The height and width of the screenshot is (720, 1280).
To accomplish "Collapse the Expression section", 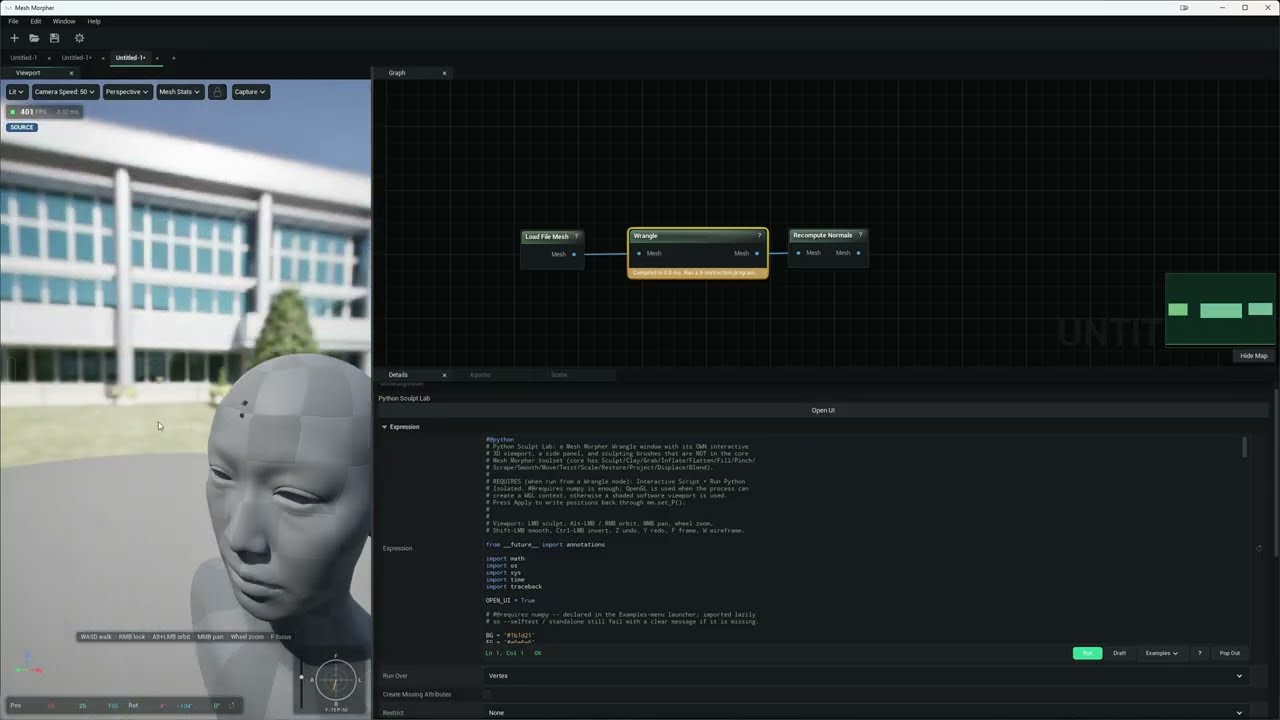I will coord(384,427).
